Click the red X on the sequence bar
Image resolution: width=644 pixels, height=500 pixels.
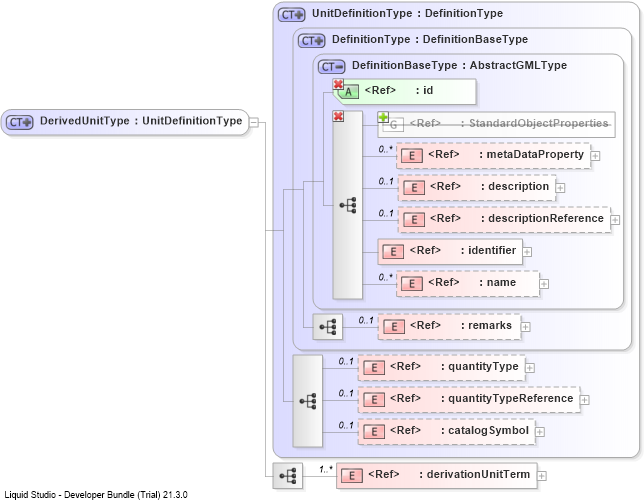[338, 116]
